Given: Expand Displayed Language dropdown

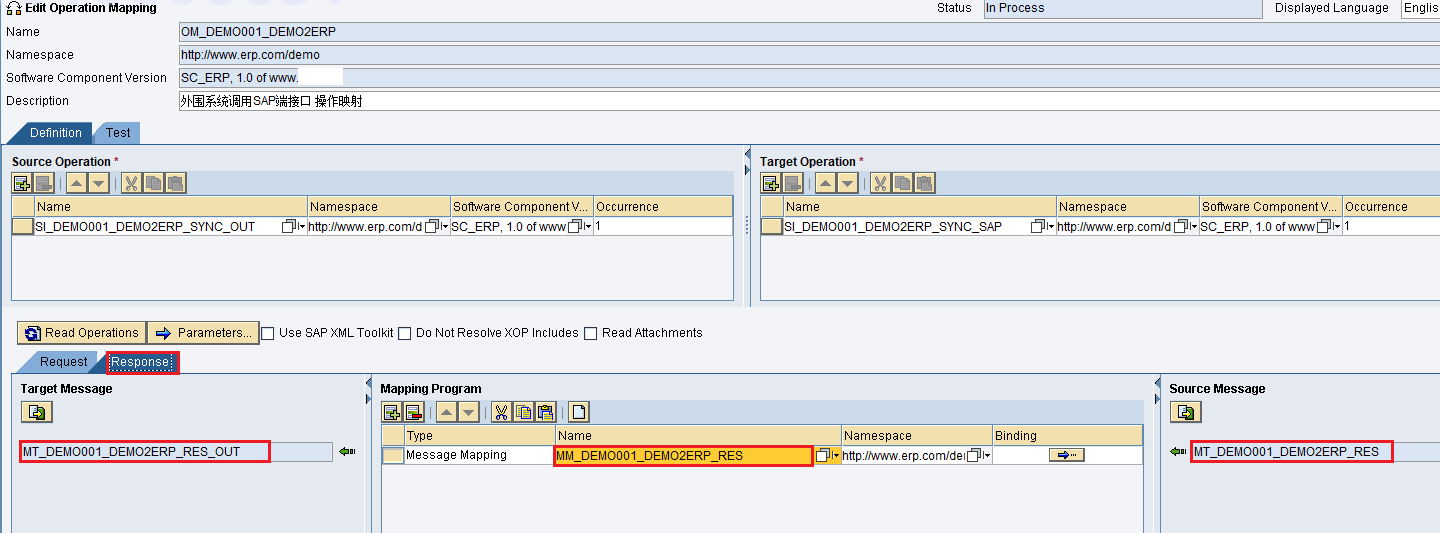Looking at the screenshot, I should pyautogui.click(x=1420, y=8).
